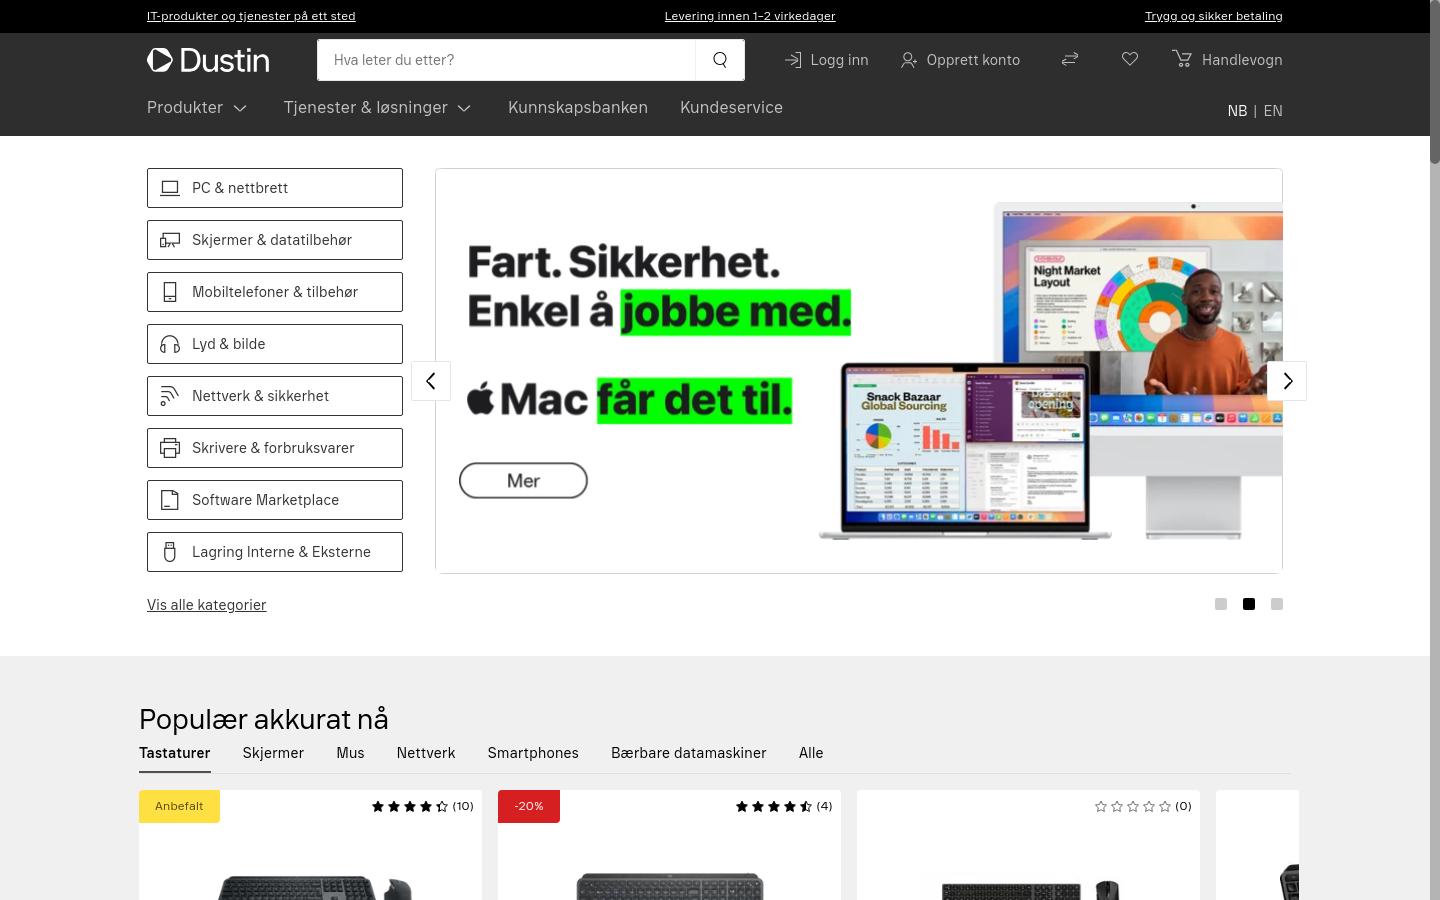The width and height of the screenshot is (1440, 900).
Task: Click the Anbefalt product card rating stars
Action: (x=410, y=806)
